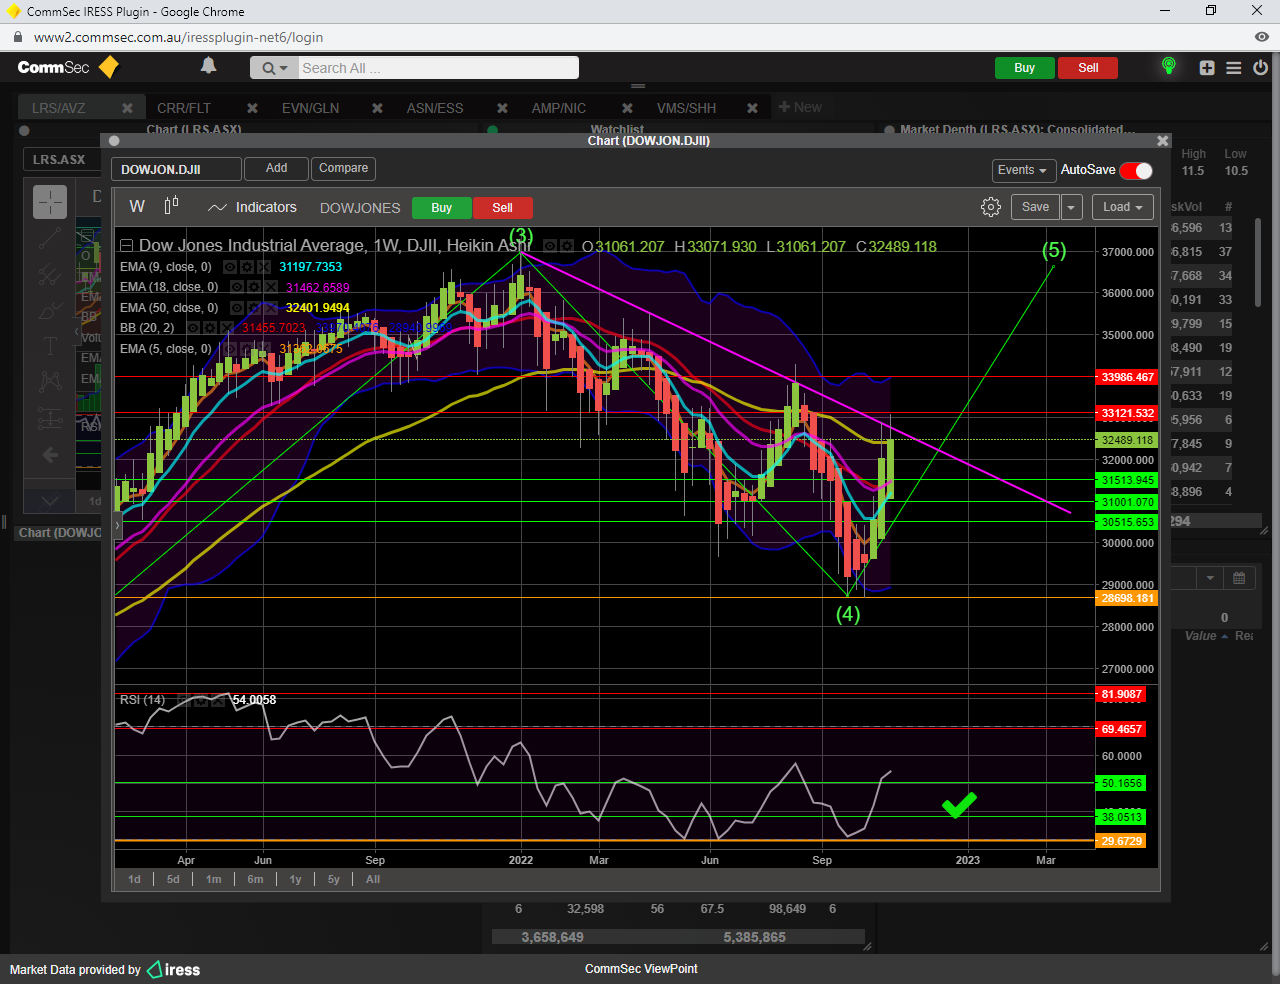Select crosshair tool in LRS.ASX chart
1280x984 pixels.
click(50, 202)
